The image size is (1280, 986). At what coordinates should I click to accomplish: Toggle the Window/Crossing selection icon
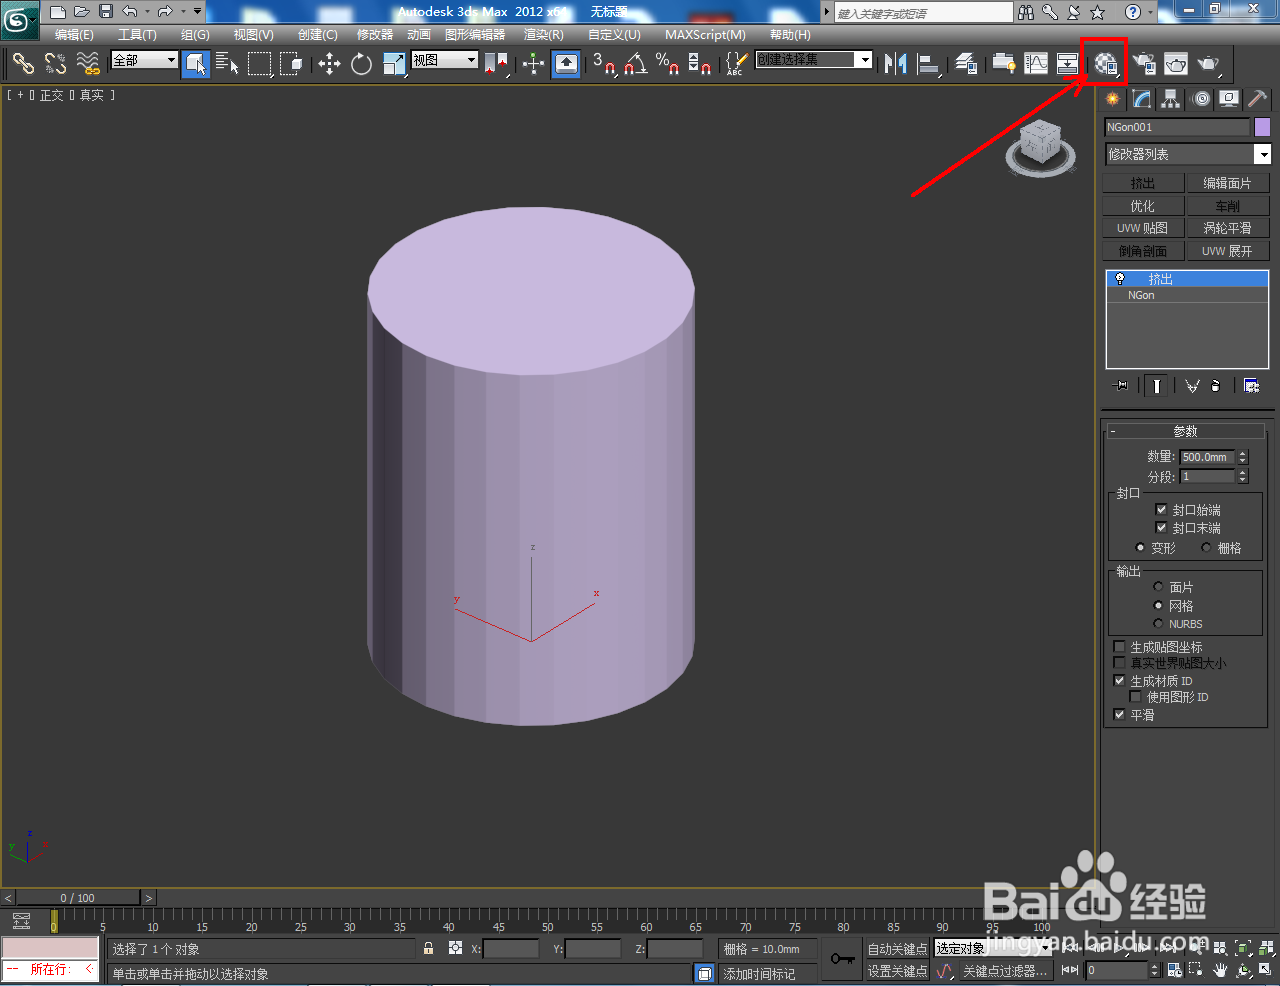pyautogui.click(x=291, y=64)
